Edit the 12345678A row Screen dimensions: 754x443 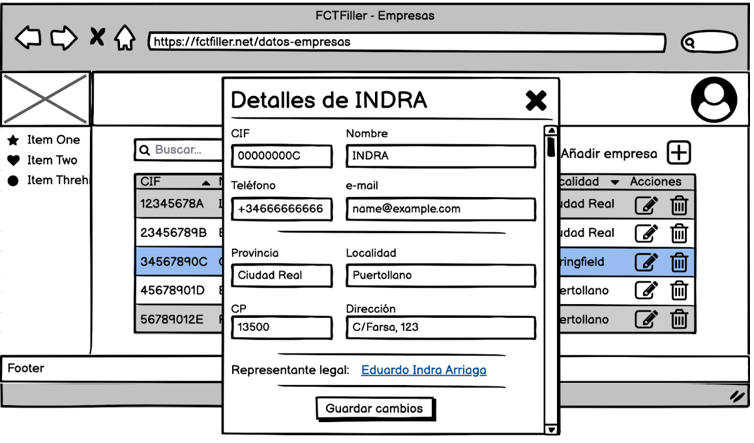point(647,205)
